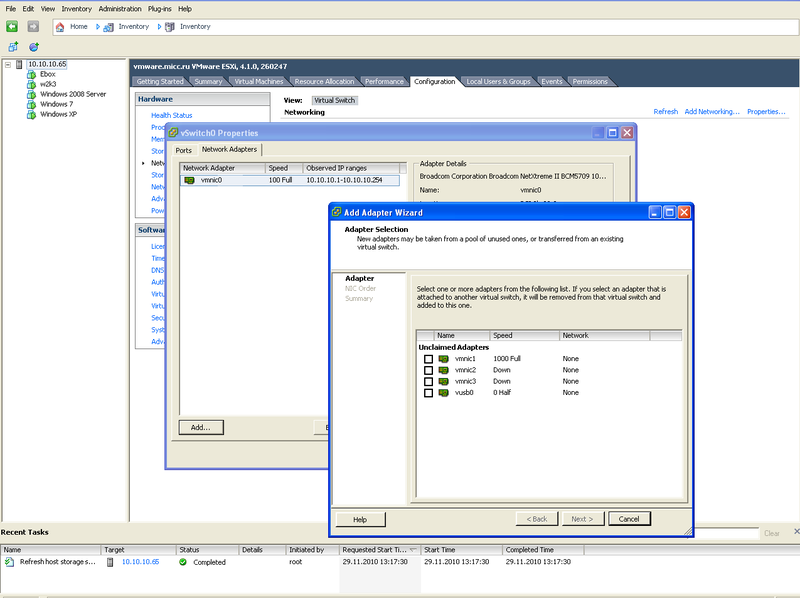Viewport: 800px width, 598px height.
Task: Click the breadcrumb arrow after Home
Action: click(x=97, y=27)
